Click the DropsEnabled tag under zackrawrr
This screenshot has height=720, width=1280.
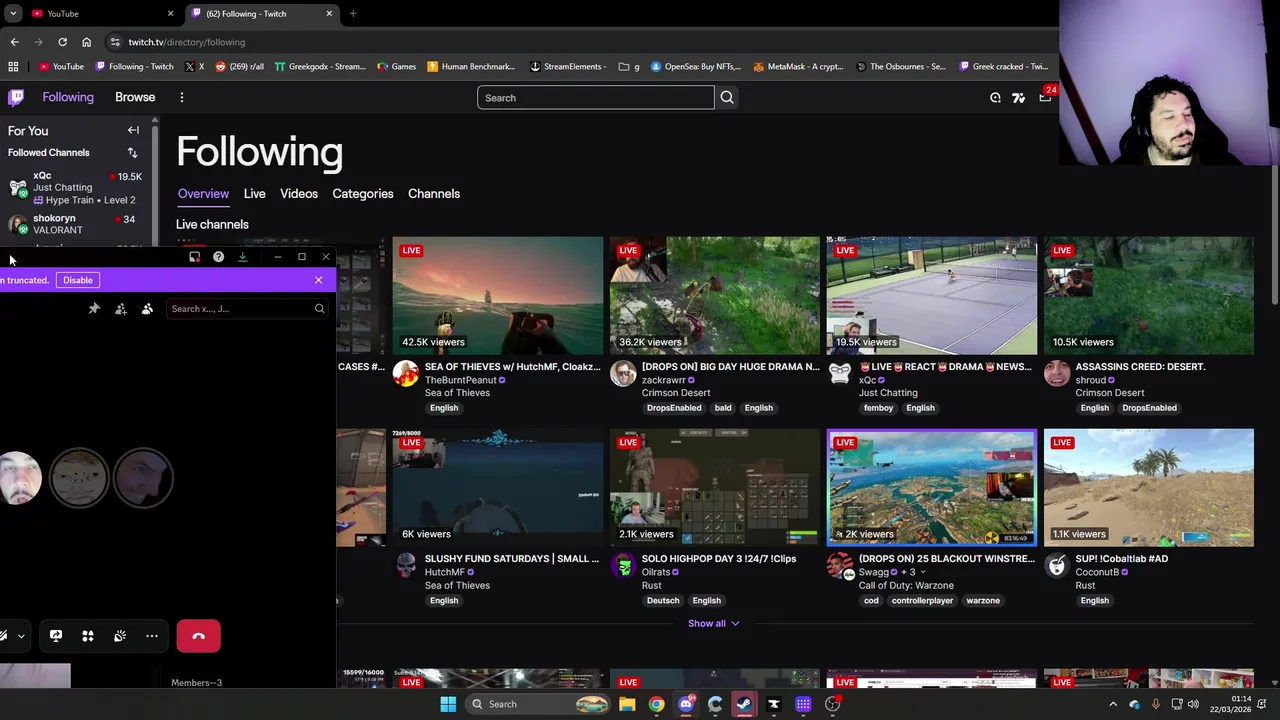tap(674, 408)
